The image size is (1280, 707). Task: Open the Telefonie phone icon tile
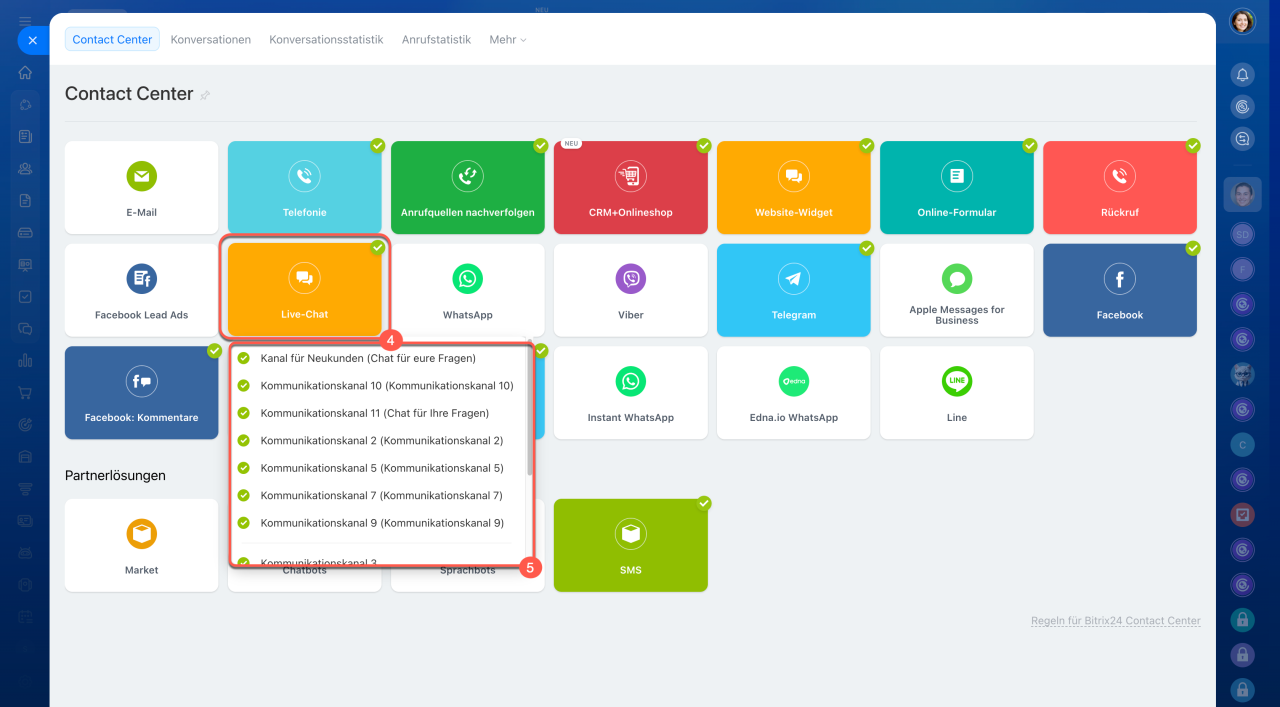coord(305,187)
